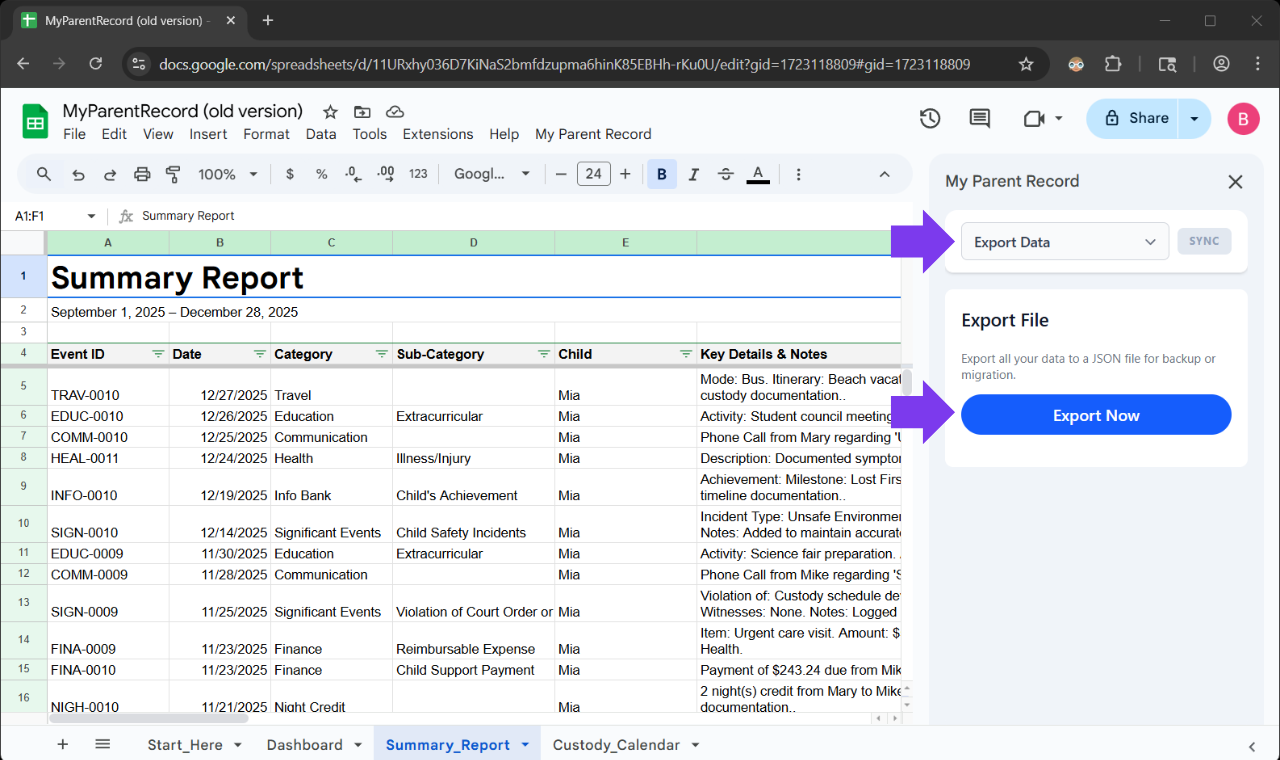The height and width of the screenshot is (760, 1280).
Task: Open the File menu
Action: 74,134
